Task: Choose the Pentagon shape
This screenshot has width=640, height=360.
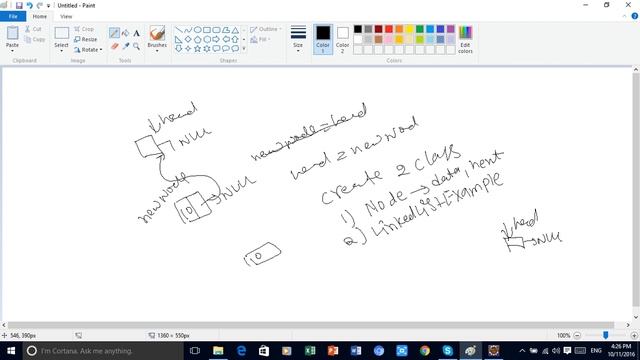Action: coord(198,40)
